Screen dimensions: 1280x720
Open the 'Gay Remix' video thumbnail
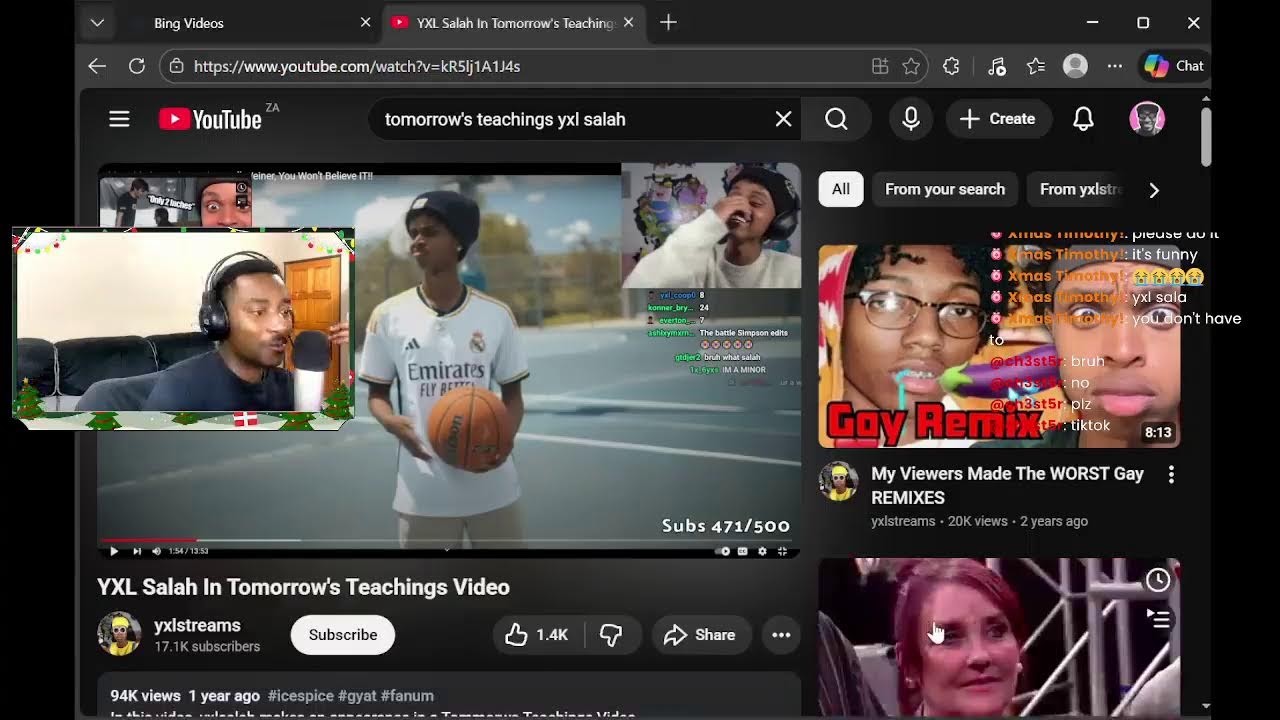[999, 346]
